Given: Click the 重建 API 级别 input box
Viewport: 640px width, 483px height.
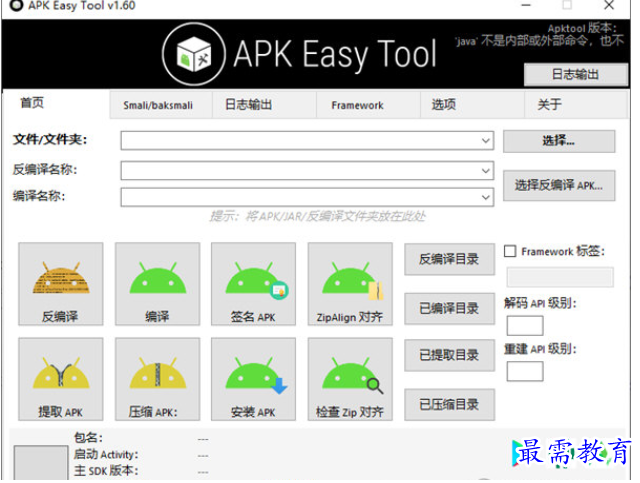Looking at the screenshot, I should [525, 372].
